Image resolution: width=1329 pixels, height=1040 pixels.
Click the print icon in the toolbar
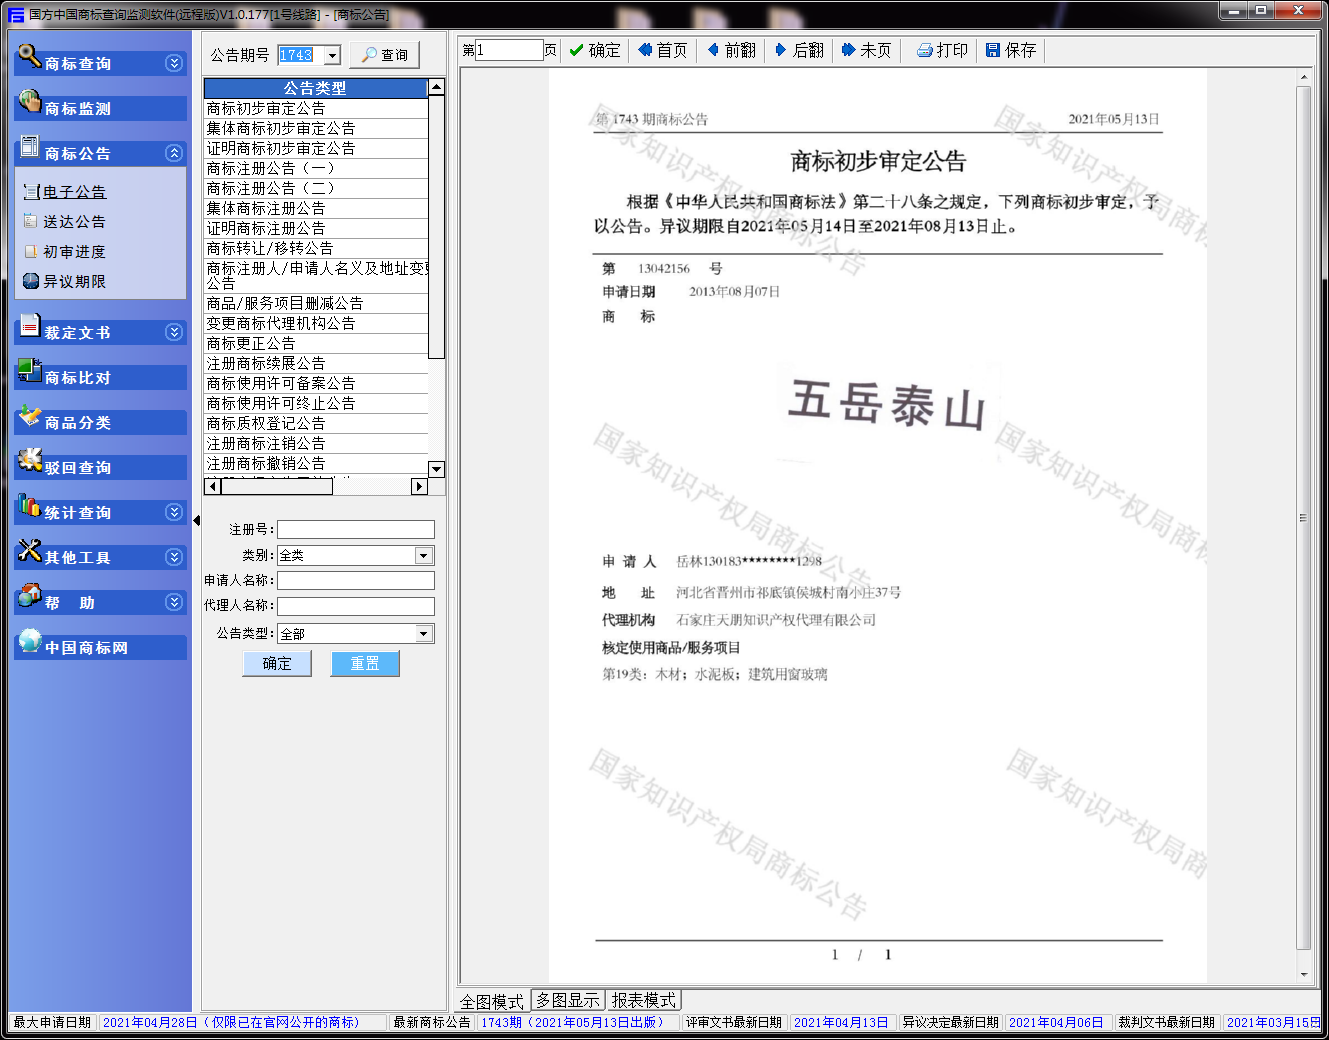(x=925, y=50)
